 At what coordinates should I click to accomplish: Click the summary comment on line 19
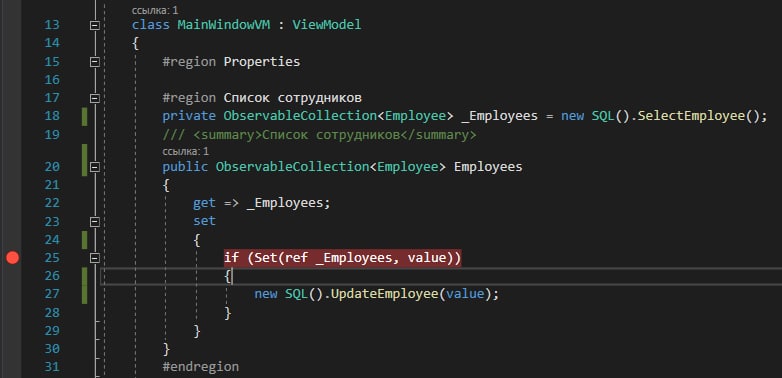pyautogui.click(x=319, y=135)
